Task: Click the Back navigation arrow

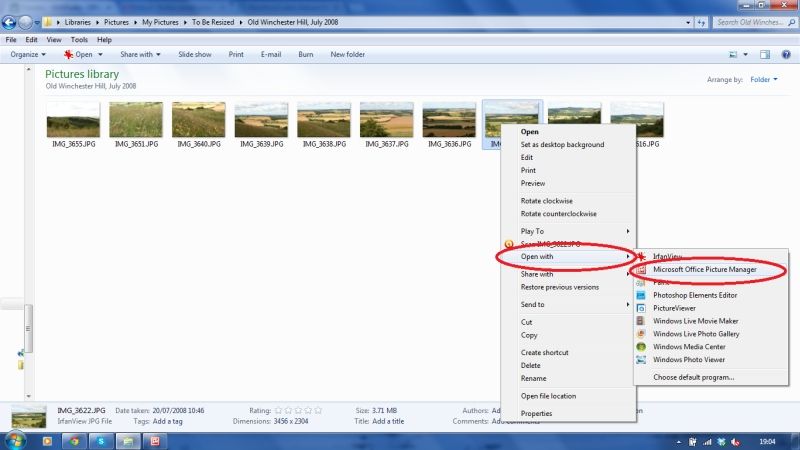Action: [9, 22]
